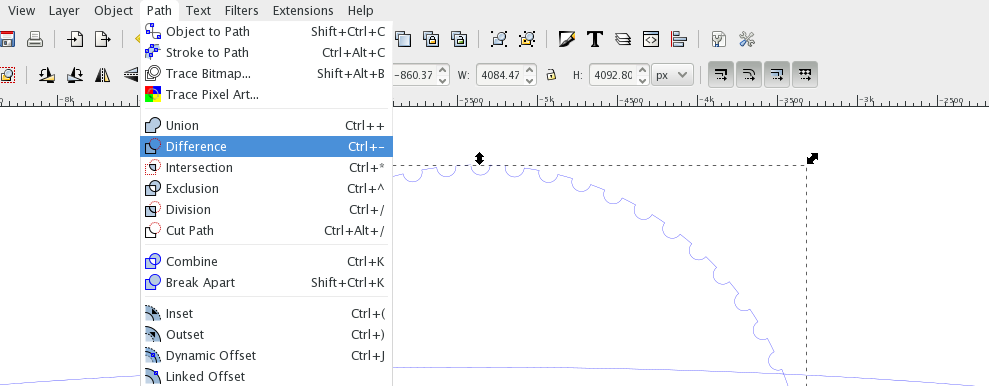Decrease the -860.37 field with down arrow

tap(443, 80)
